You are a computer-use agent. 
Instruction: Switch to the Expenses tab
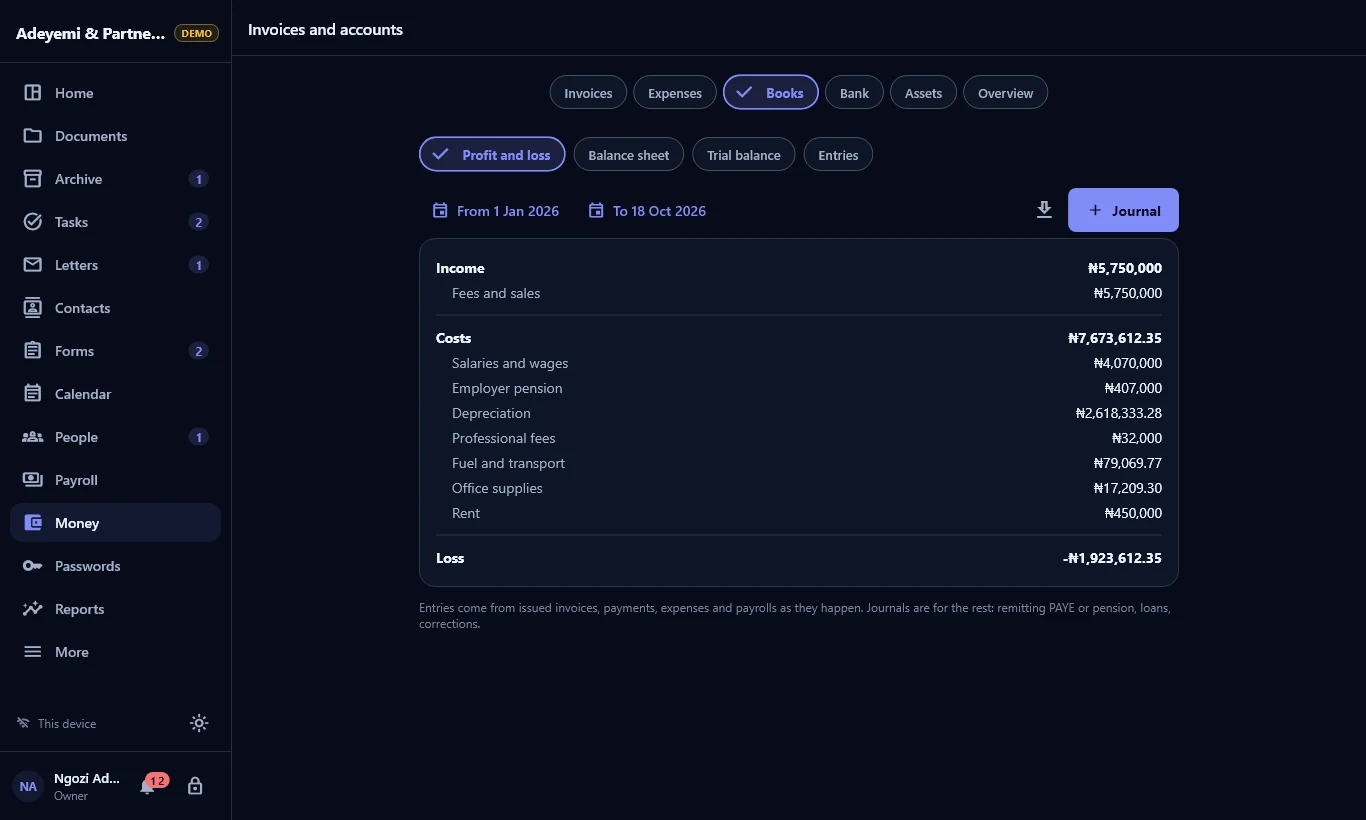675,93
